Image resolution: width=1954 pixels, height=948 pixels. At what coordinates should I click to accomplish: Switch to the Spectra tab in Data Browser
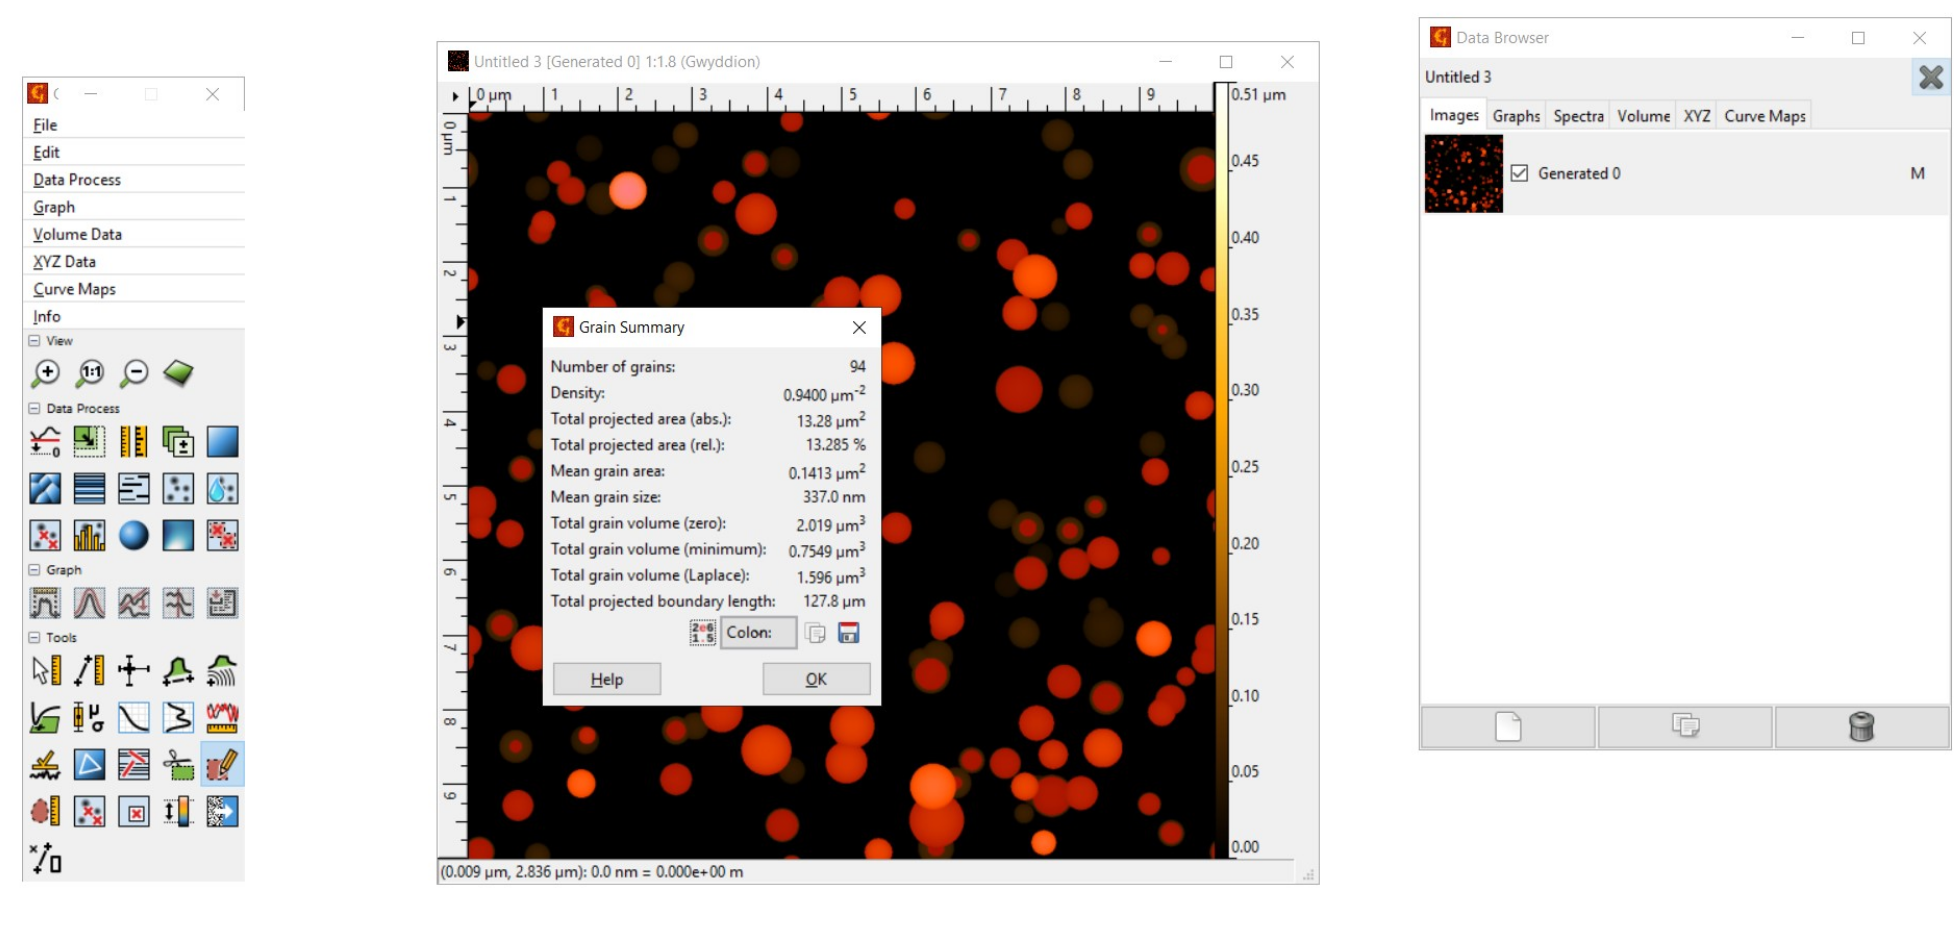pos(1578,116)
